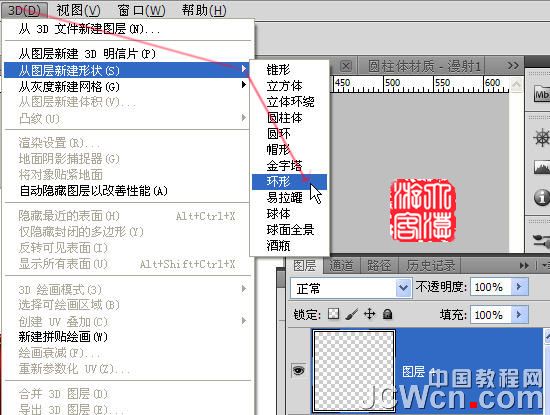This screenshot has width=550, height=415.
Task: Toggle lock position move icon
Action: pos(370,314)
